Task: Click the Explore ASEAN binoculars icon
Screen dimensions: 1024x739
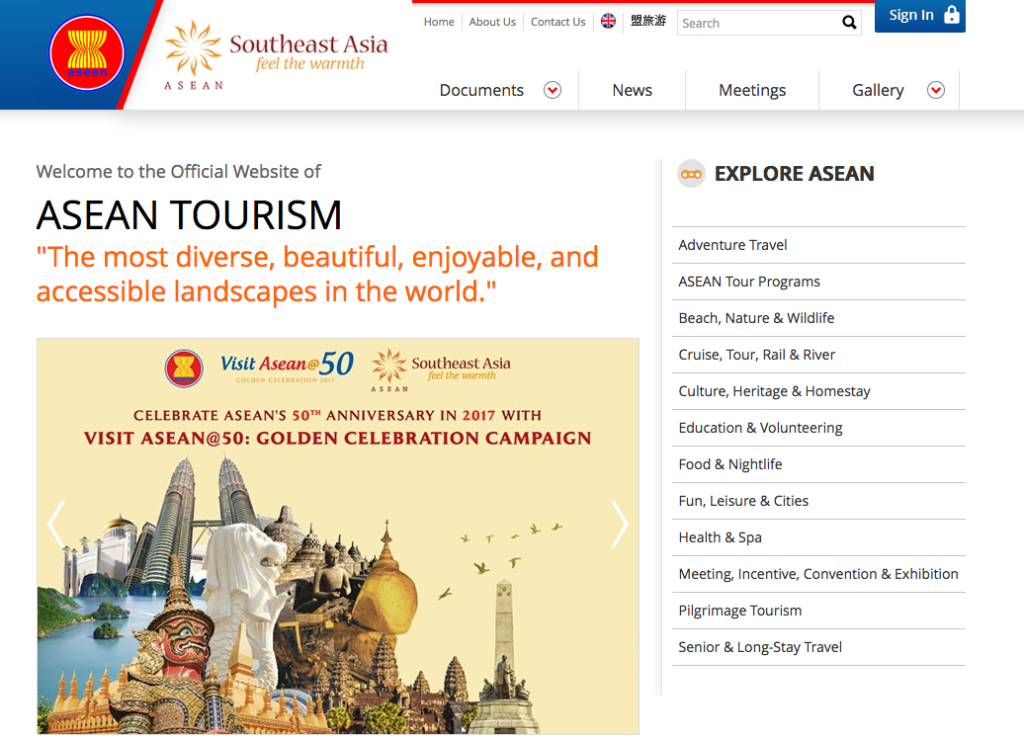Action: 691,174
